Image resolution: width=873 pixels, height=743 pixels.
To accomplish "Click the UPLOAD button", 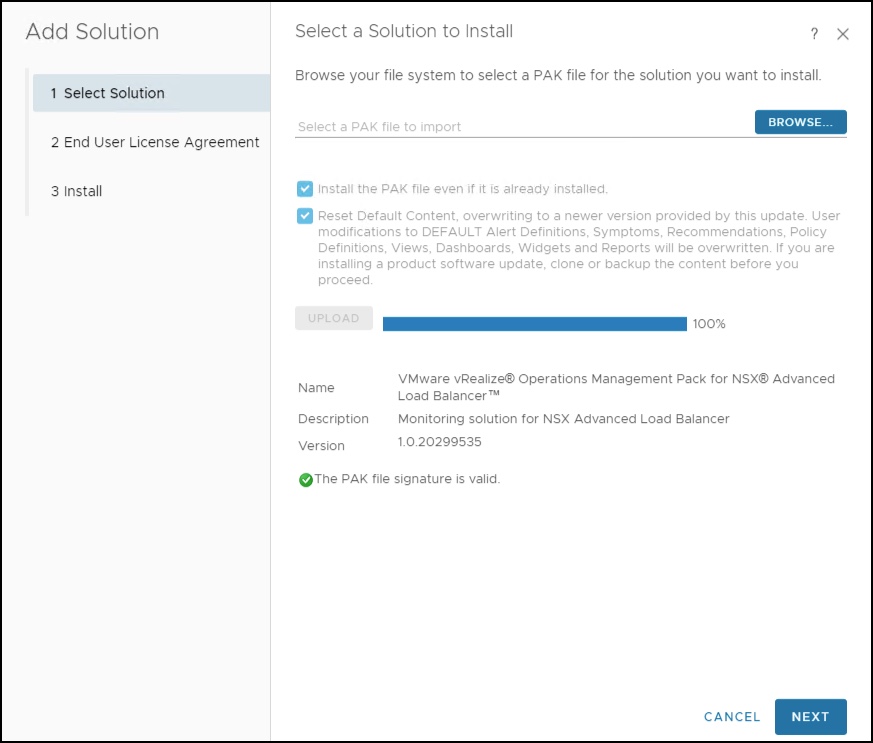I will coord(334,318).
